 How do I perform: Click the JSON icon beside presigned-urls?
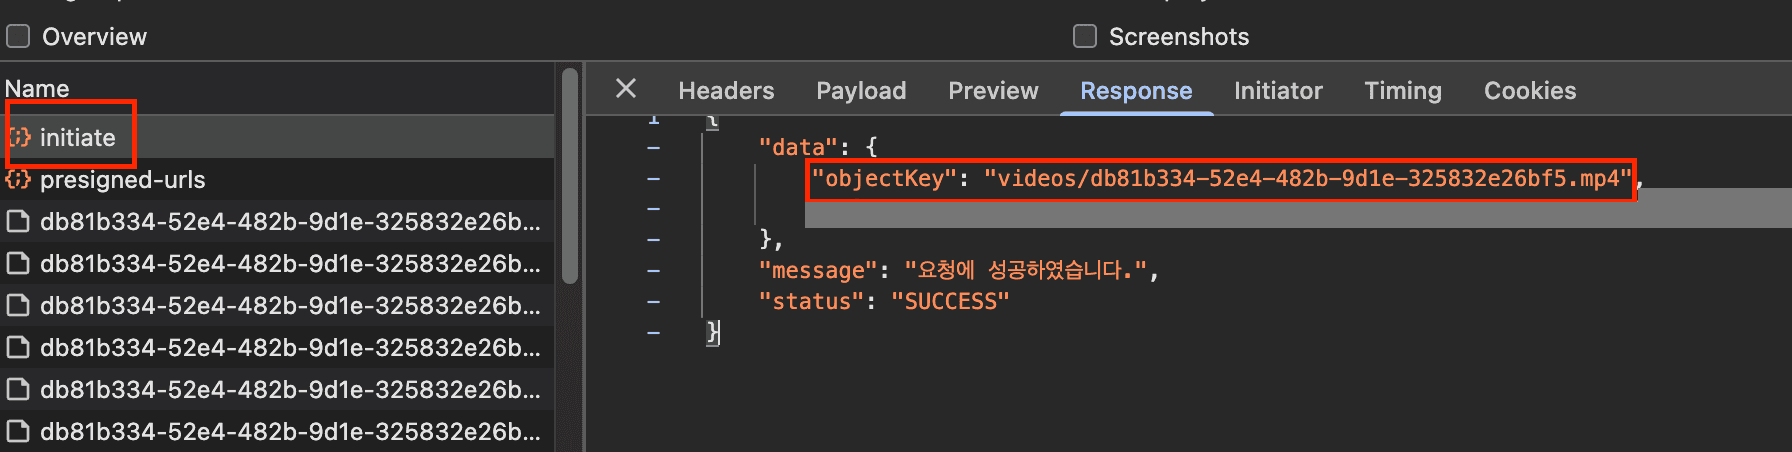[18, 180]
